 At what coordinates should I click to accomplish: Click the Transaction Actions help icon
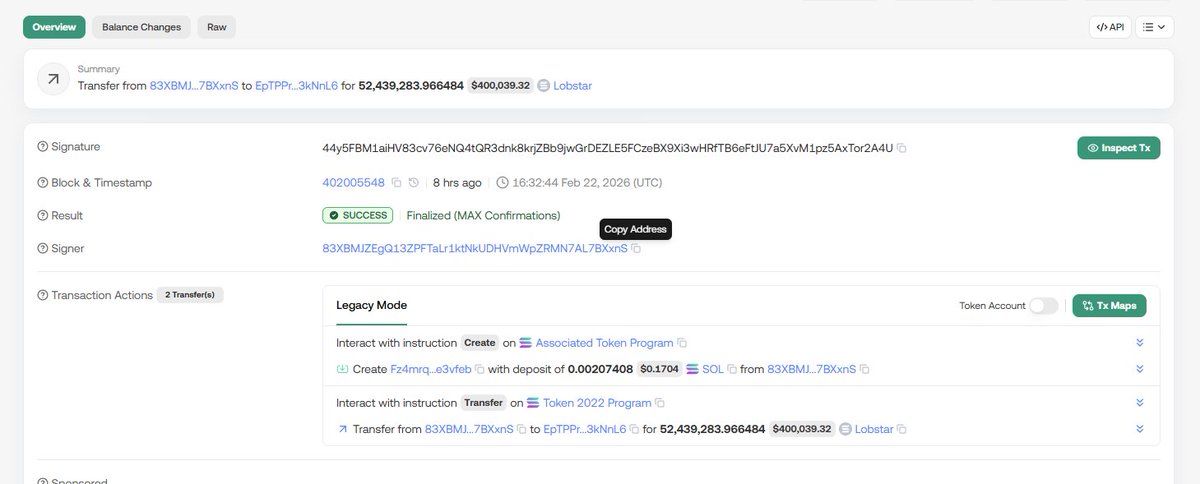click(x=42, y=296)
